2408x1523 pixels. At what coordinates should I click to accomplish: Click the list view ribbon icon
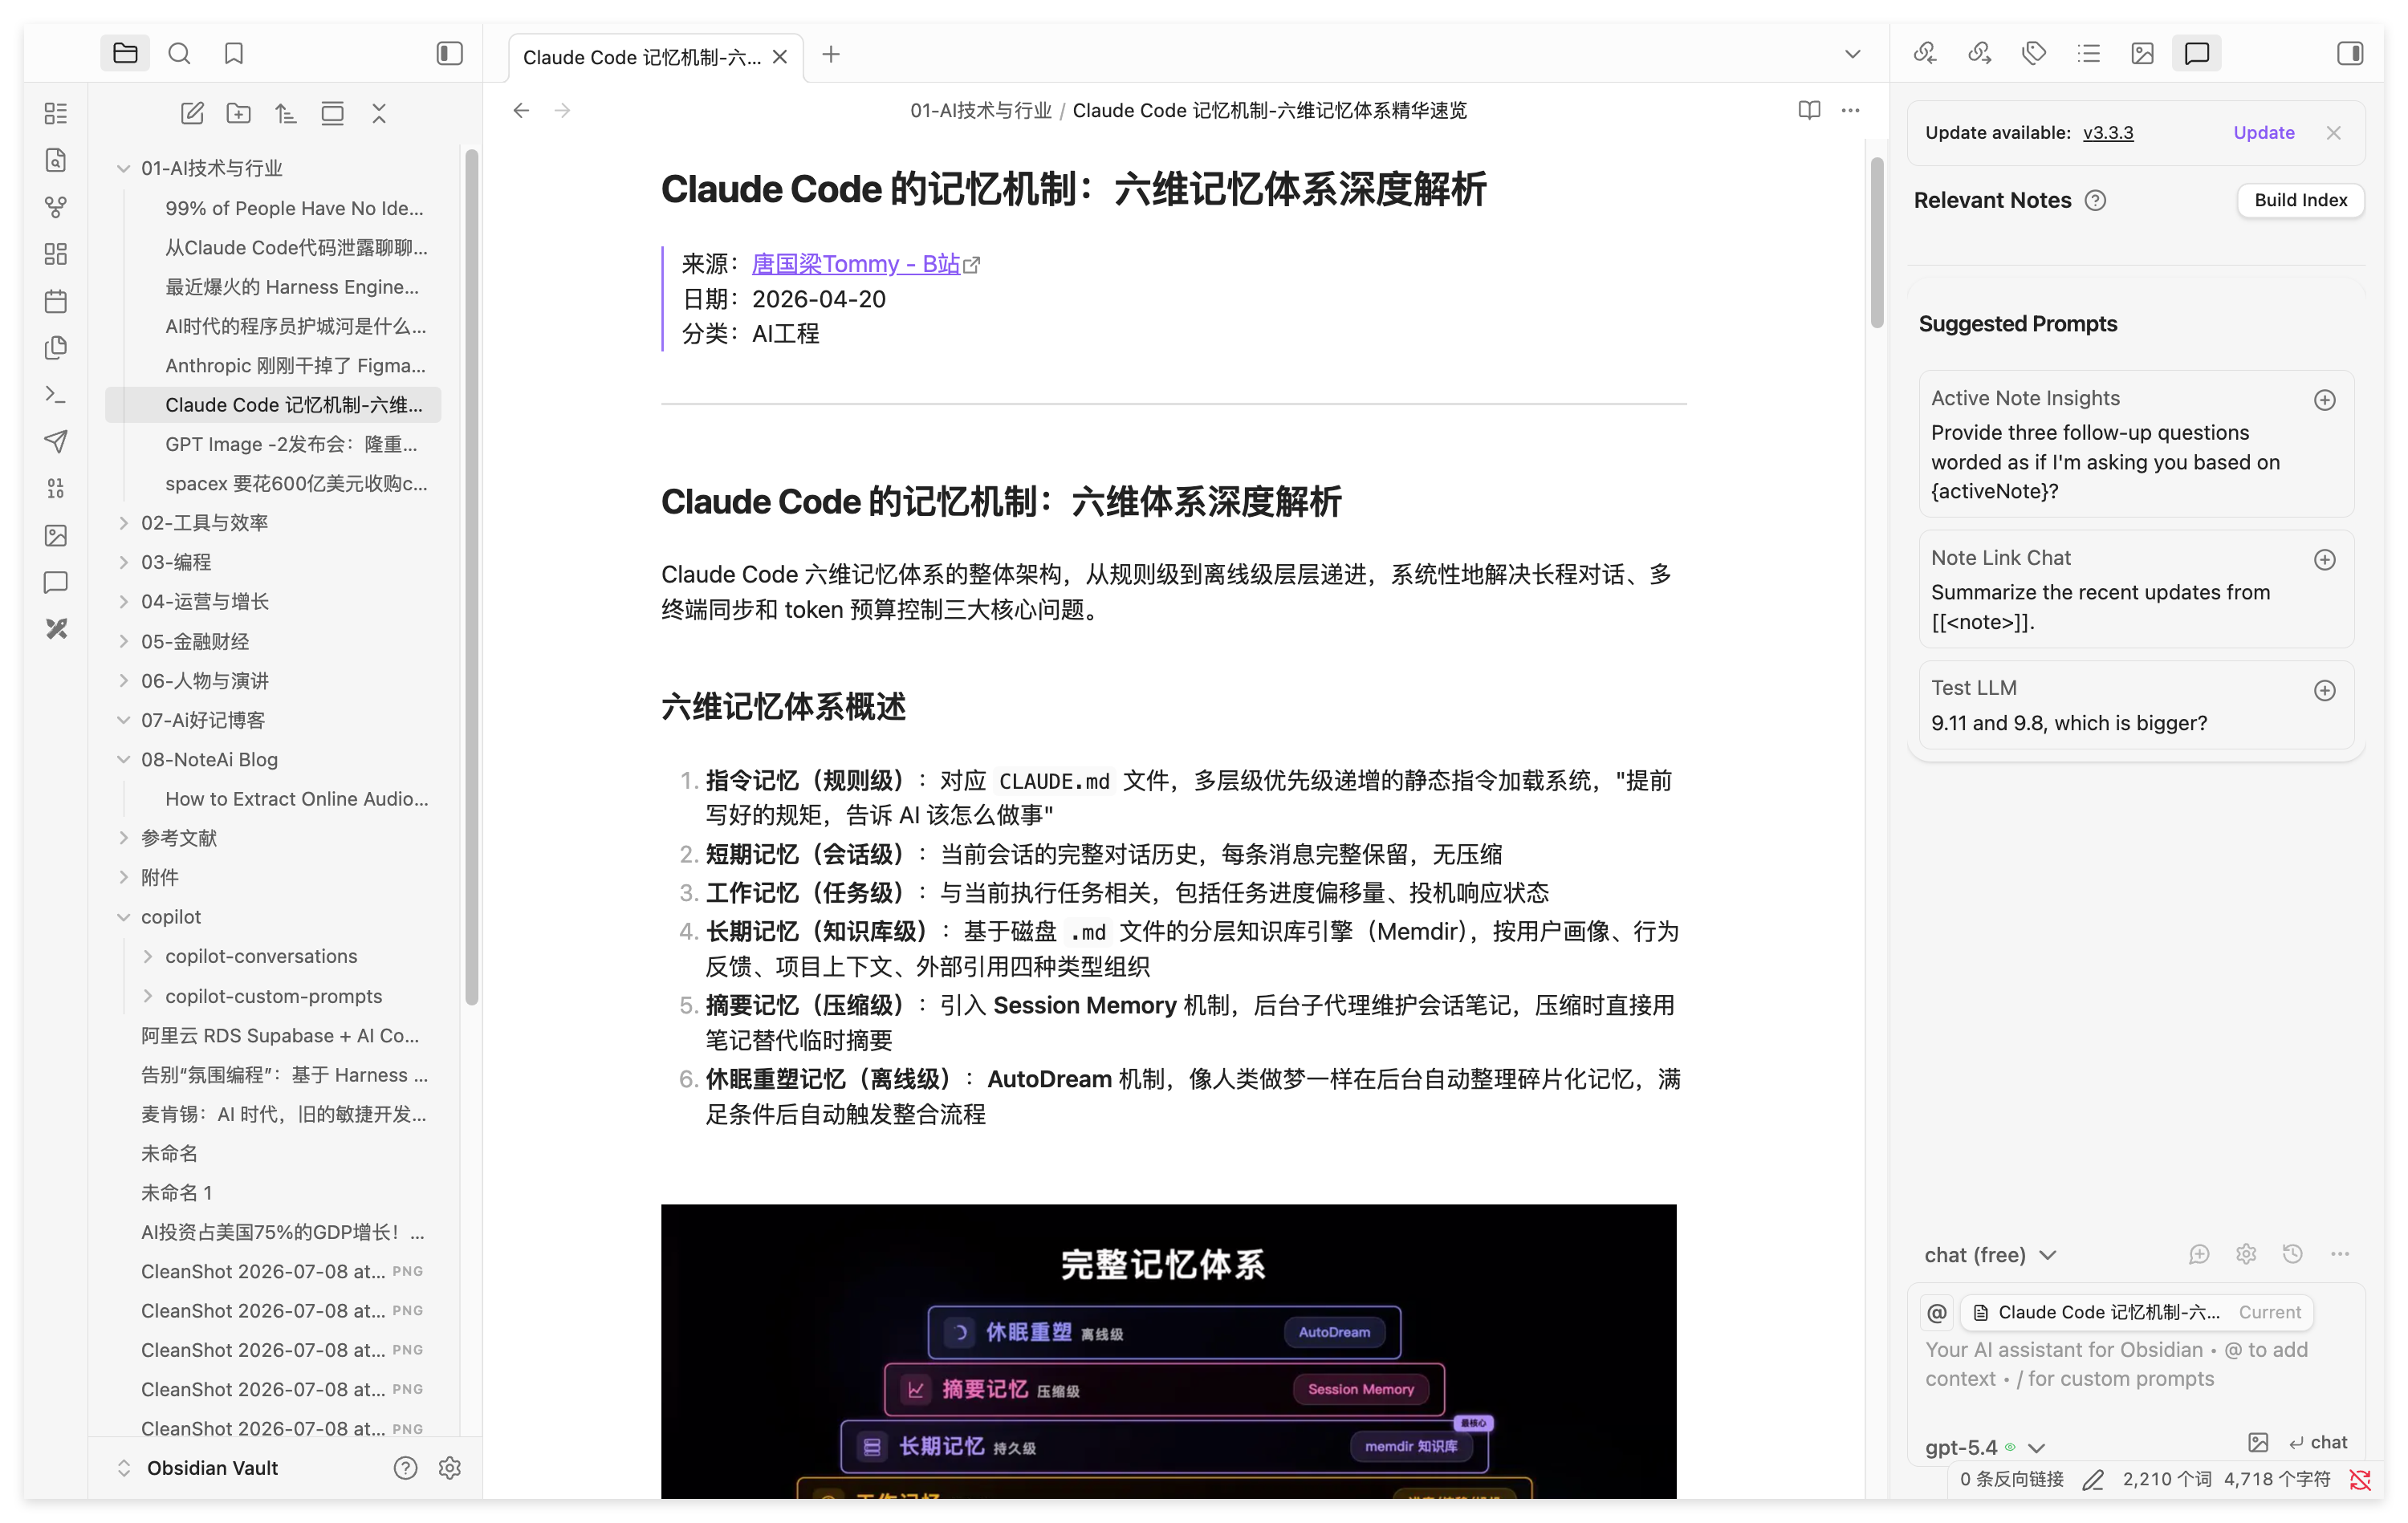[x=56, y=113]
